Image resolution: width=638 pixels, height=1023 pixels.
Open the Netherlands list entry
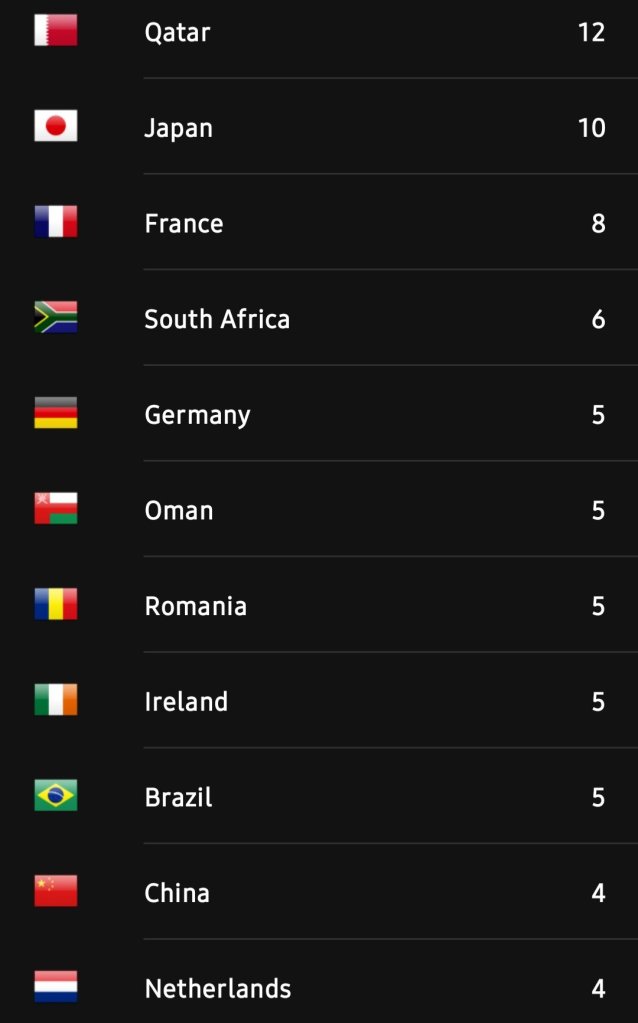coord(218,989)
